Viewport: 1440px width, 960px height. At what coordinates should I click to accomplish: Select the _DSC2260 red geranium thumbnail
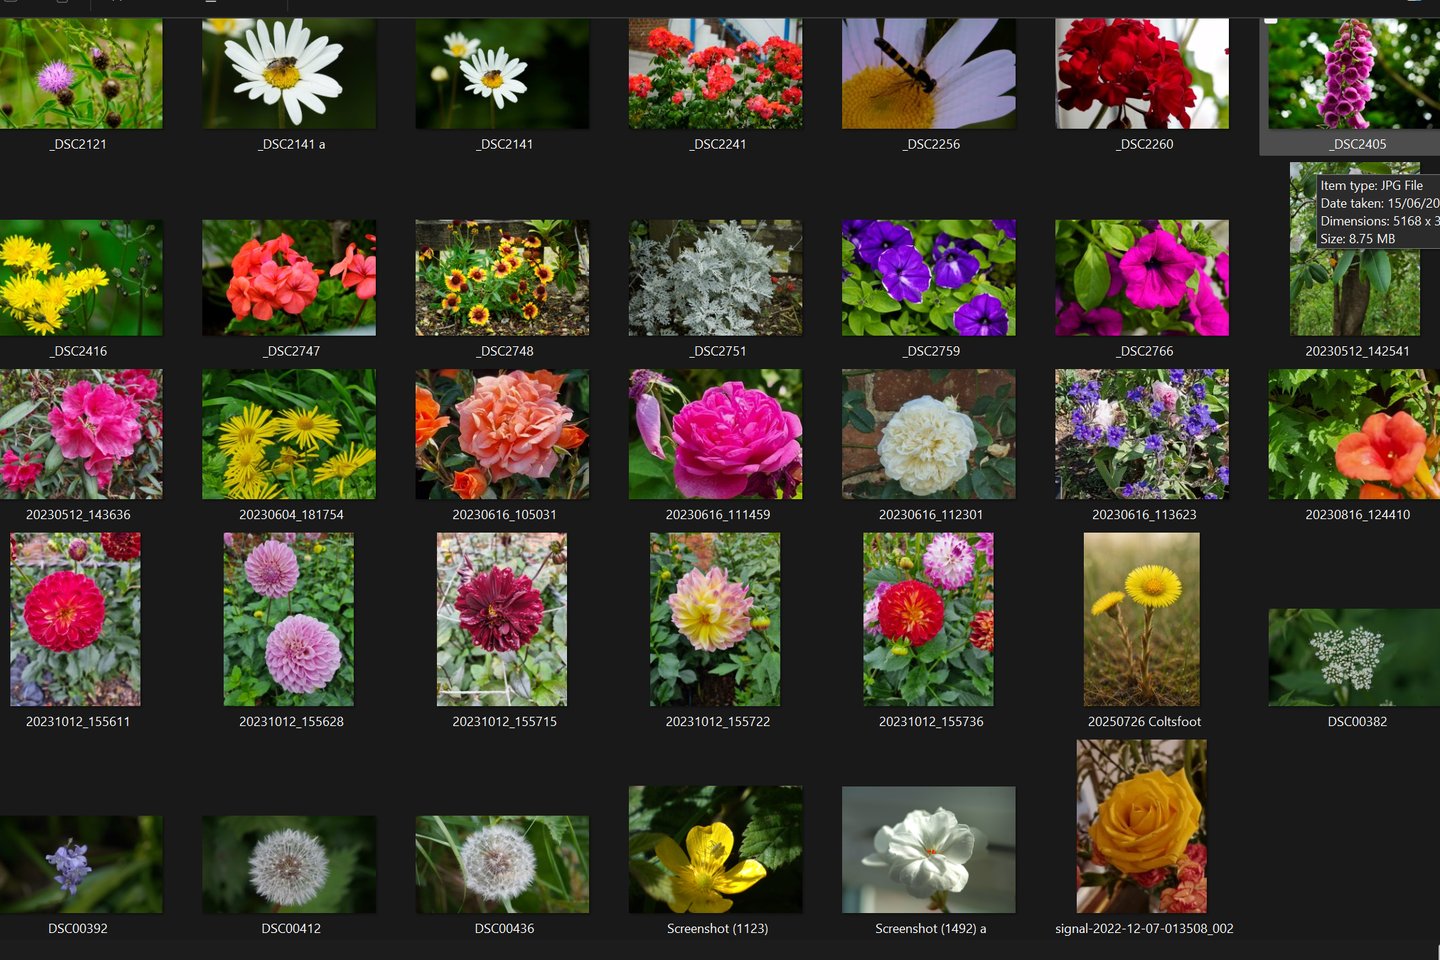click(1142, 73)
